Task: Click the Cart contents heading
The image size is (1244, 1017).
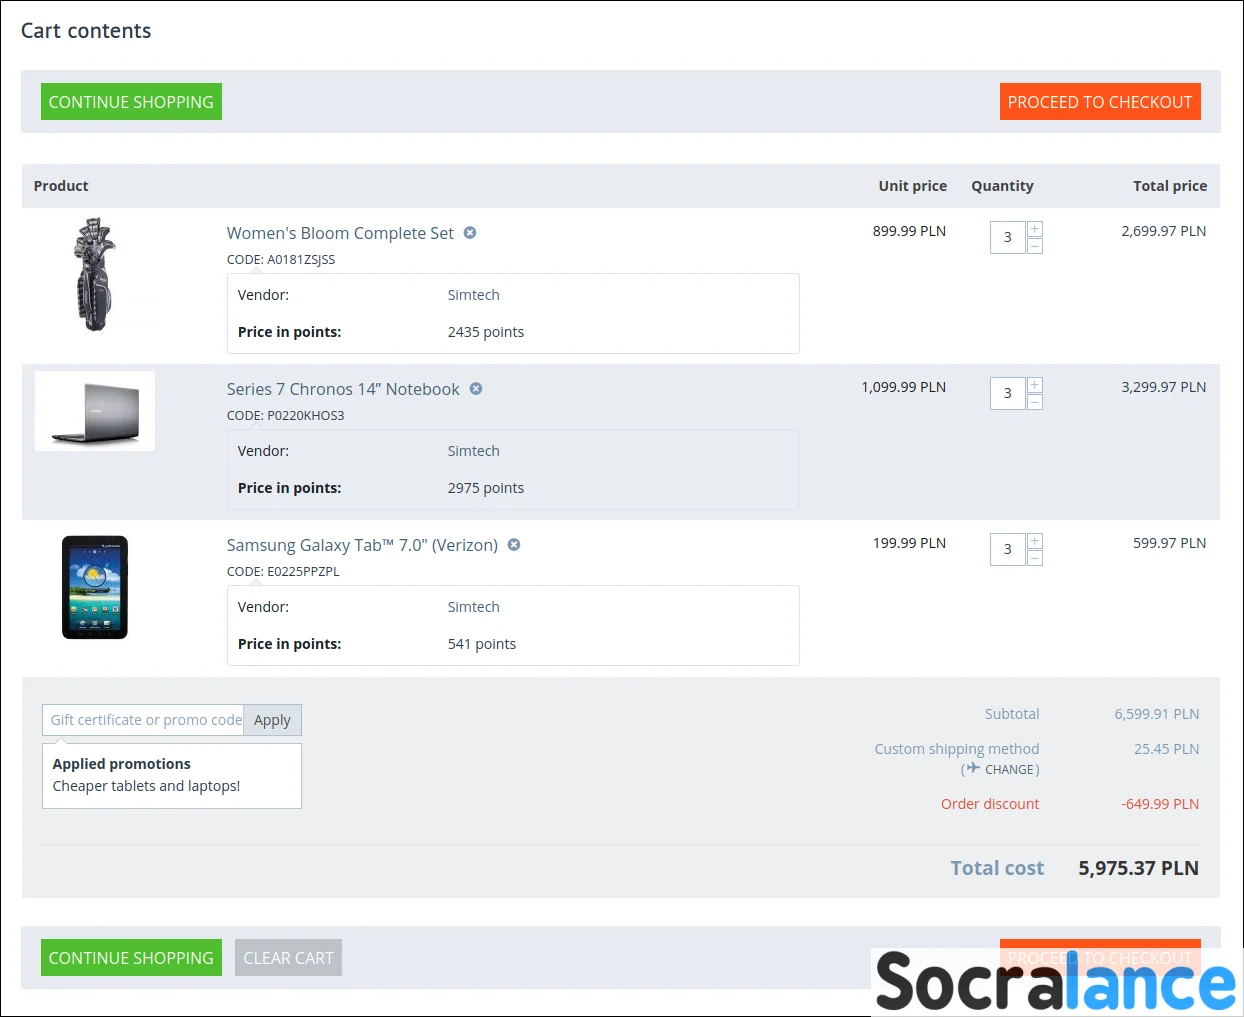Action: 86,31
